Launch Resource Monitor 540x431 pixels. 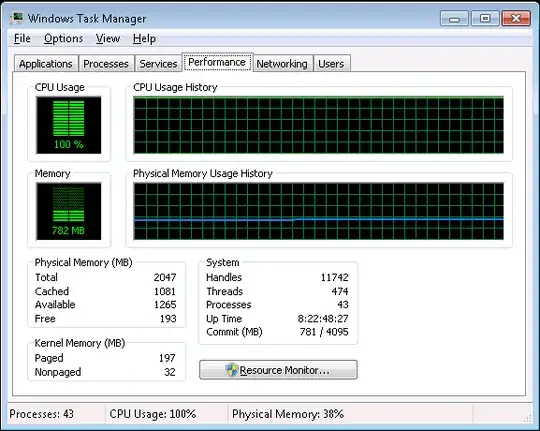(x=278, y=370)
